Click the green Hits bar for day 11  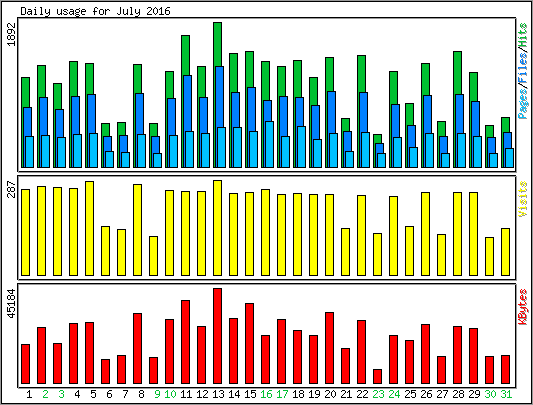click(185, 55)
